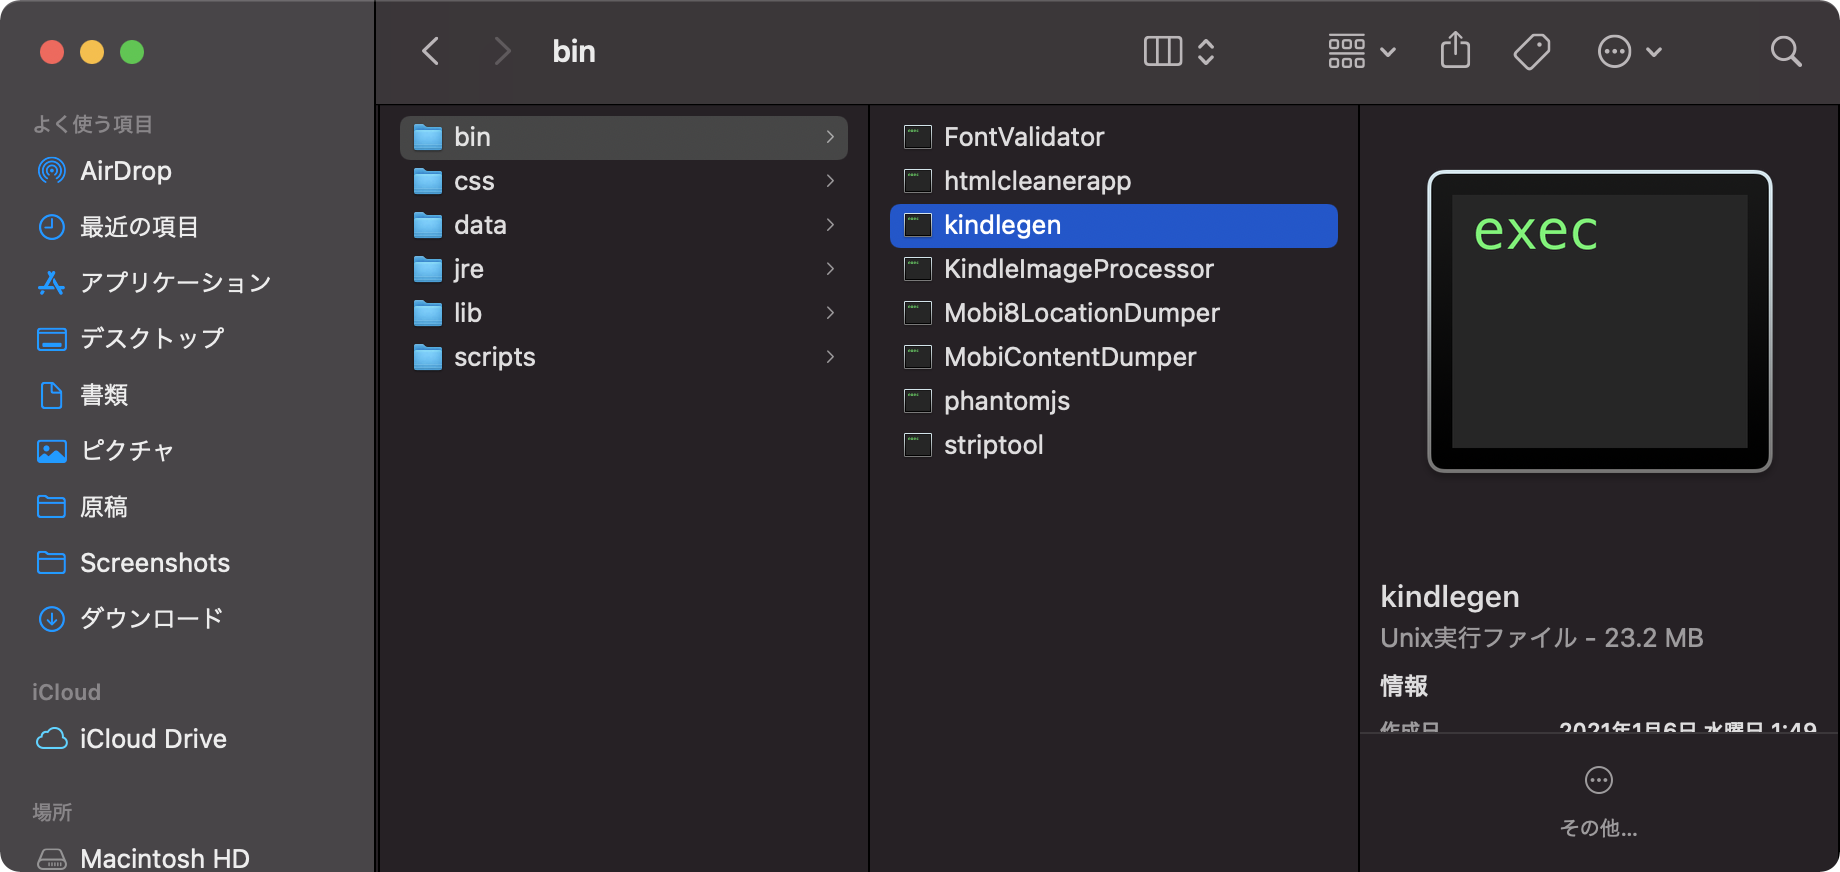Viewport: 1840px width, 872px height.
Task: Select the FontValidator file
Action: pos(1023,137)
